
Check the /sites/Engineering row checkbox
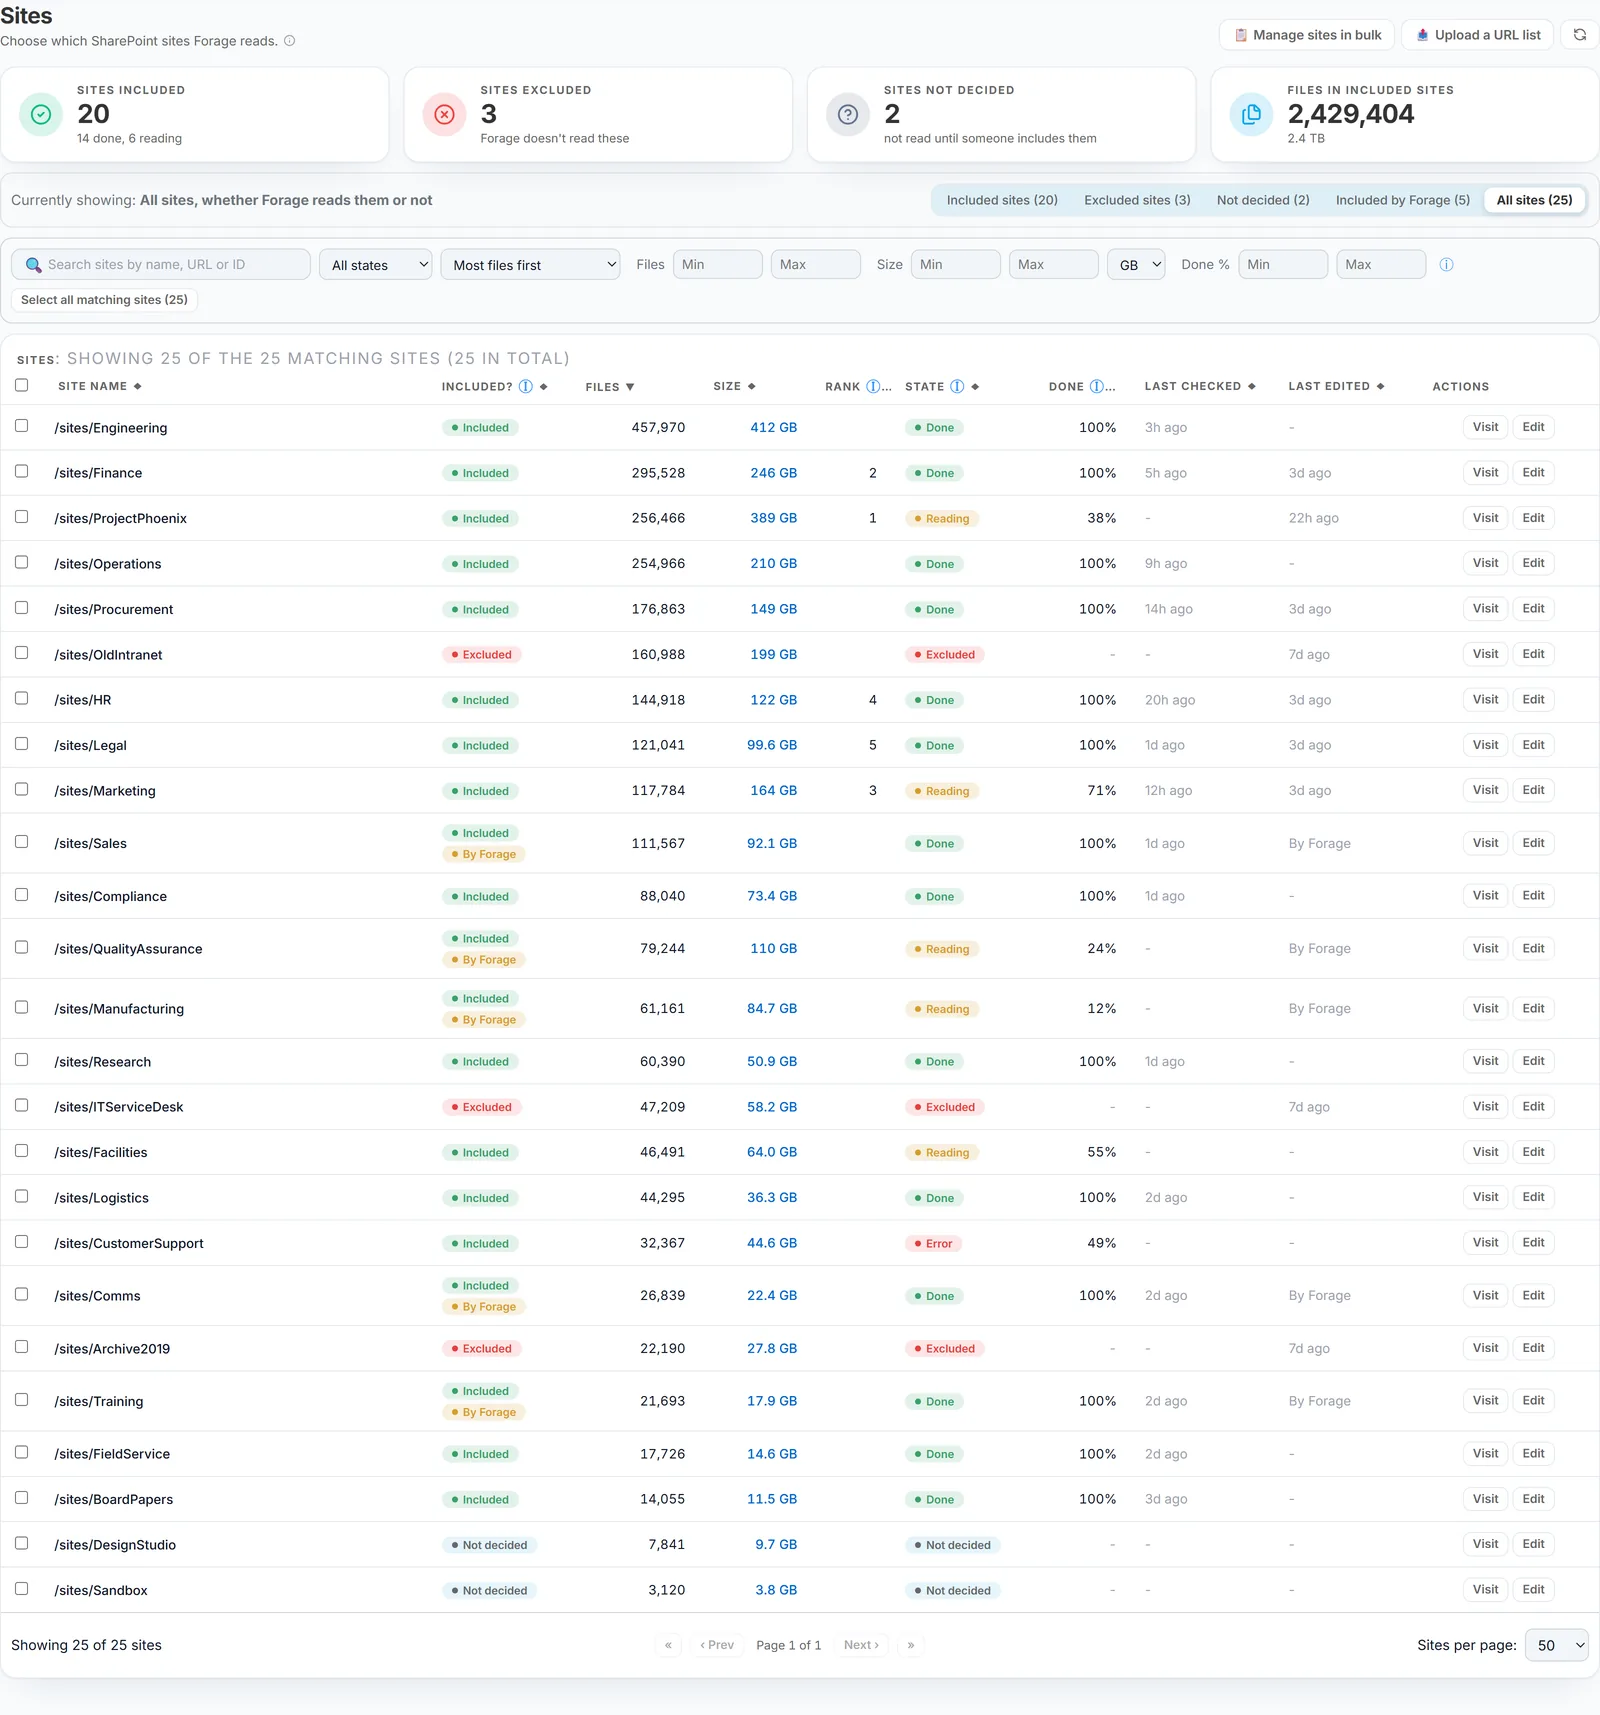click(22, 426)
